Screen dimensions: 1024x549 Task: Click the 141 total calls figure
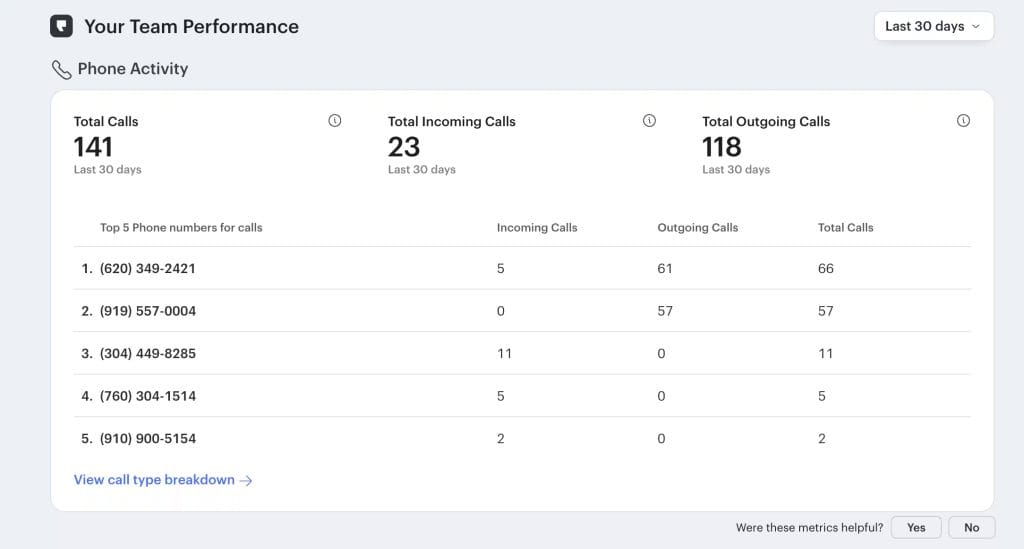tap(93, 147)
